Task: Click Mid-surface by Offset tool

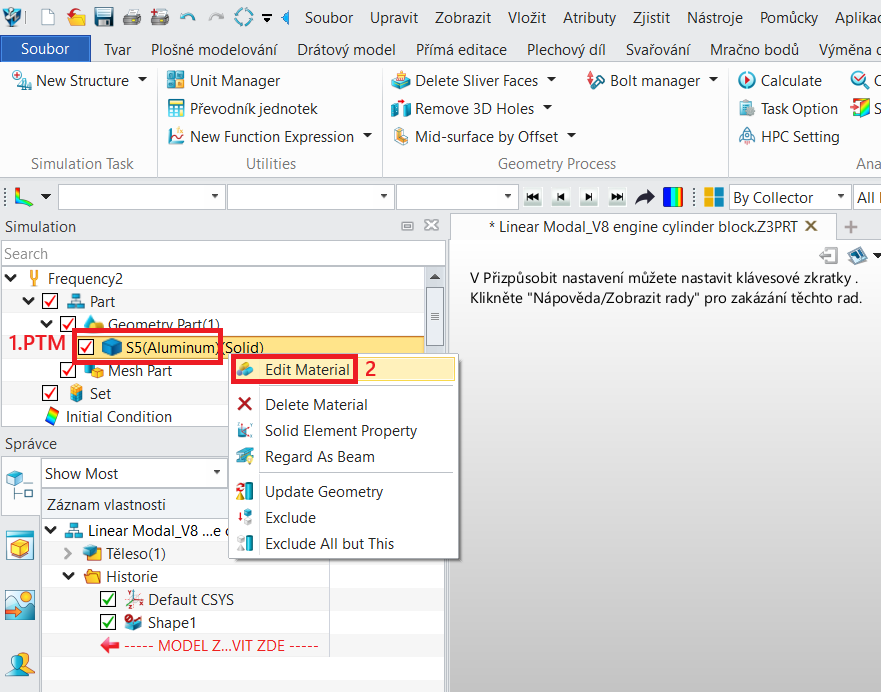Action: pyautogui.click(x=475, y=136)
